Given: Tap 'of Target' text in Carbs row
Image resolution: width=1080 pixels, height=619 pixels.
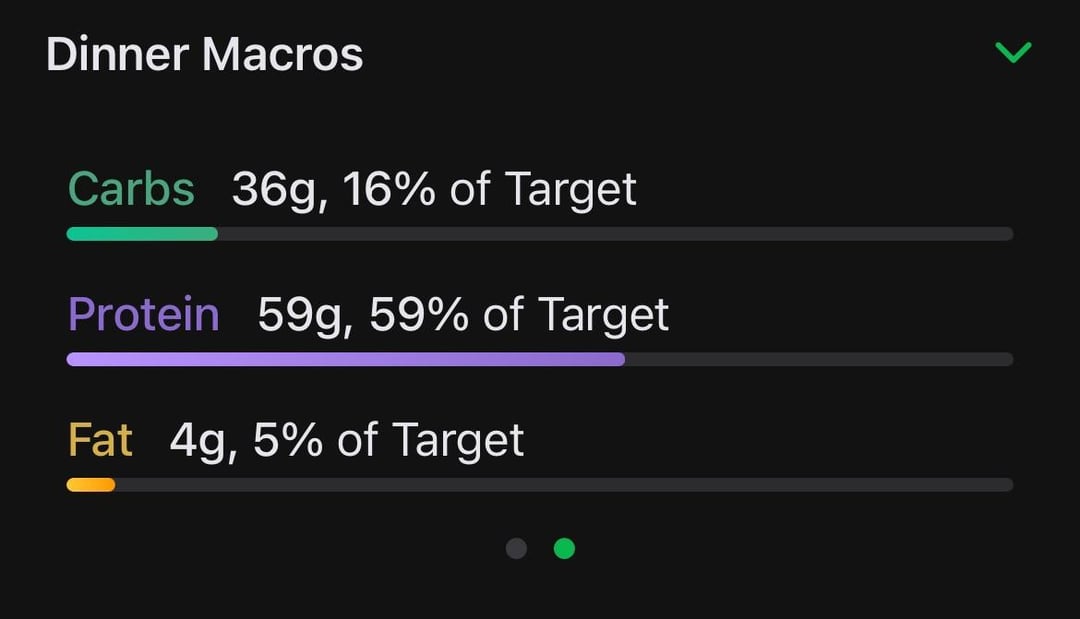Looking at the screenshot, I should pyautogui.click(x=543, y=189).
